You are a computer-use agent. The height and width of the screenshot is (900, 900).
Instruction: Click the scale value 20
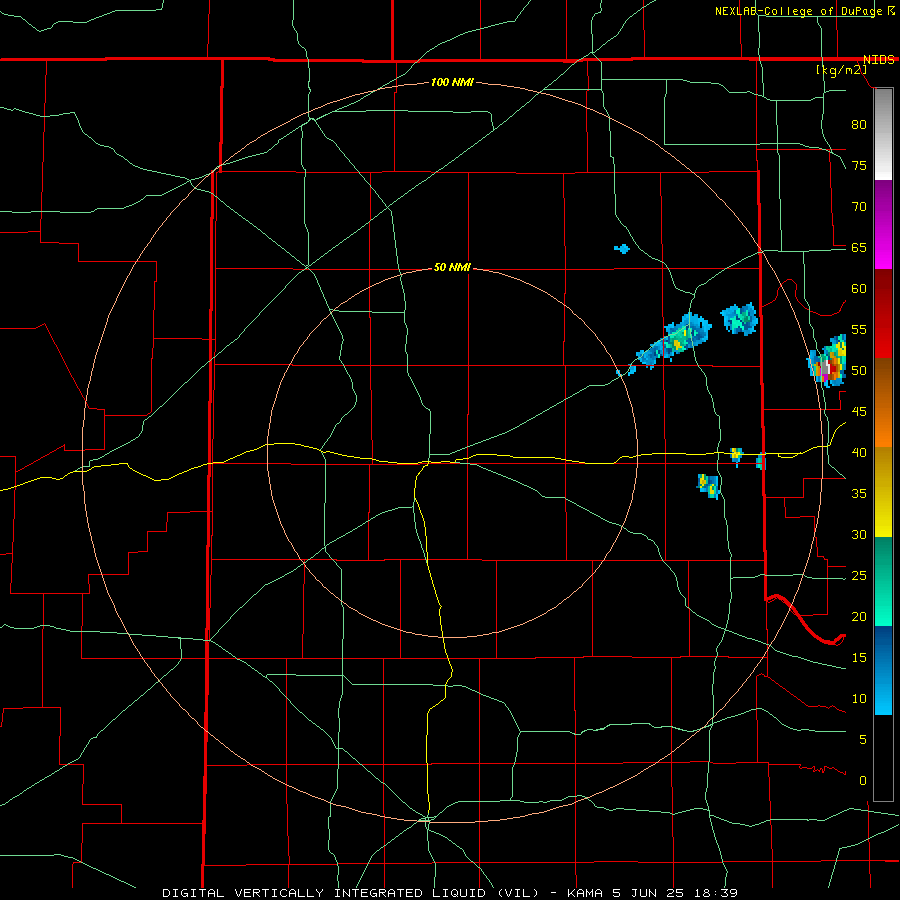point(859,617)
